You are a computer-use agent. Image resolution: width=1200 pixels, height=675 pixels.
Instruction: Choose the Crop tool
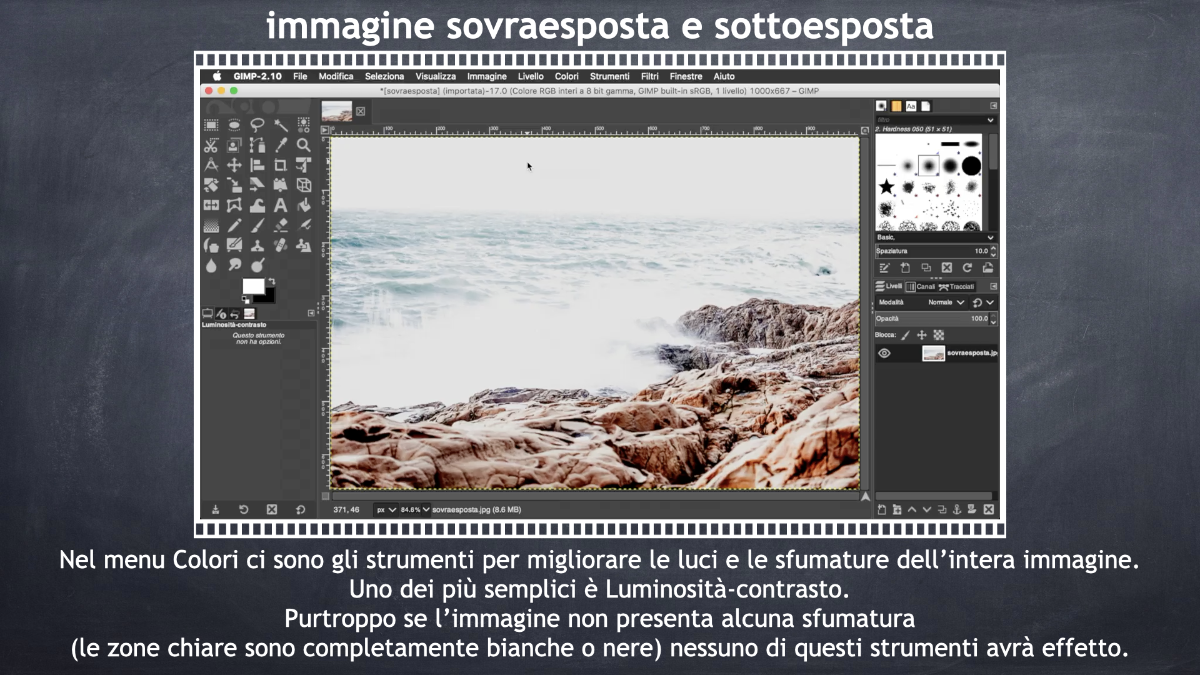pos(280,165)
